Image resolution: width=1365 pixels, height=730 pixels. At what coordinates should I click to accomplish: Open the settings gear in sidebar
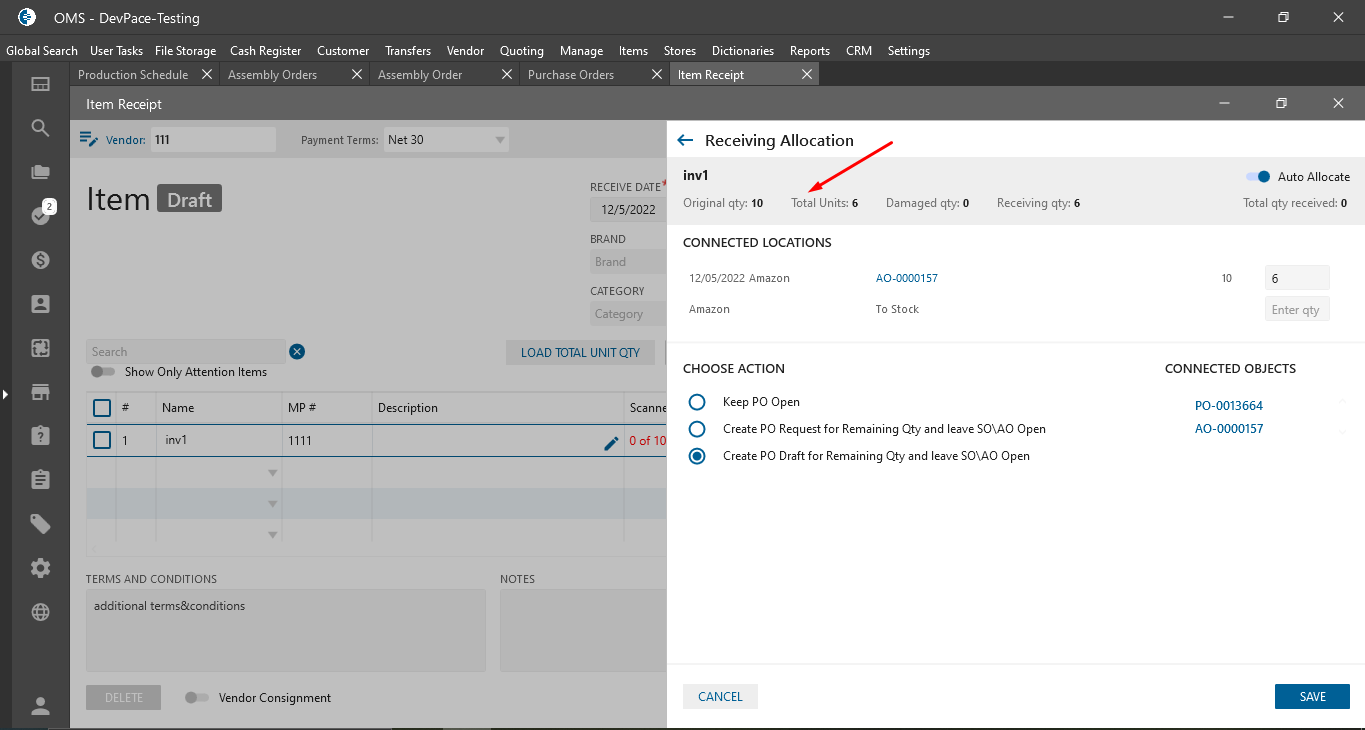point(40,568)
